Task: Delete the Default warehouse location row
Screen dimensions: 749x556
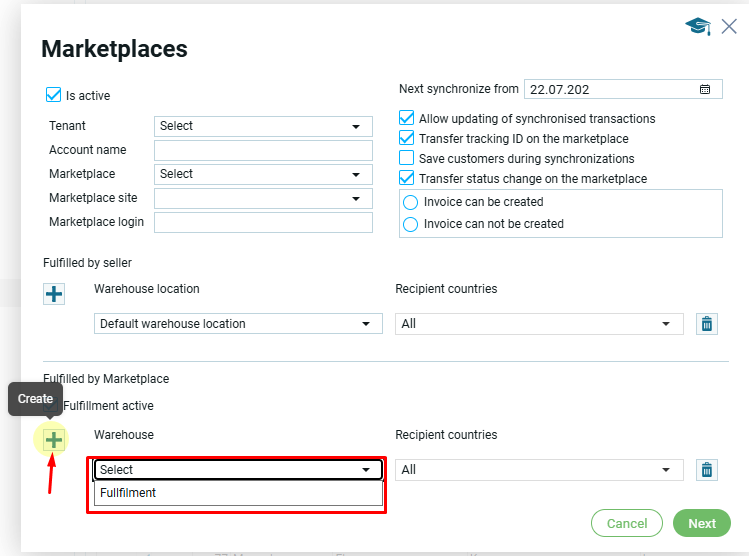Action: pos(707,323)
